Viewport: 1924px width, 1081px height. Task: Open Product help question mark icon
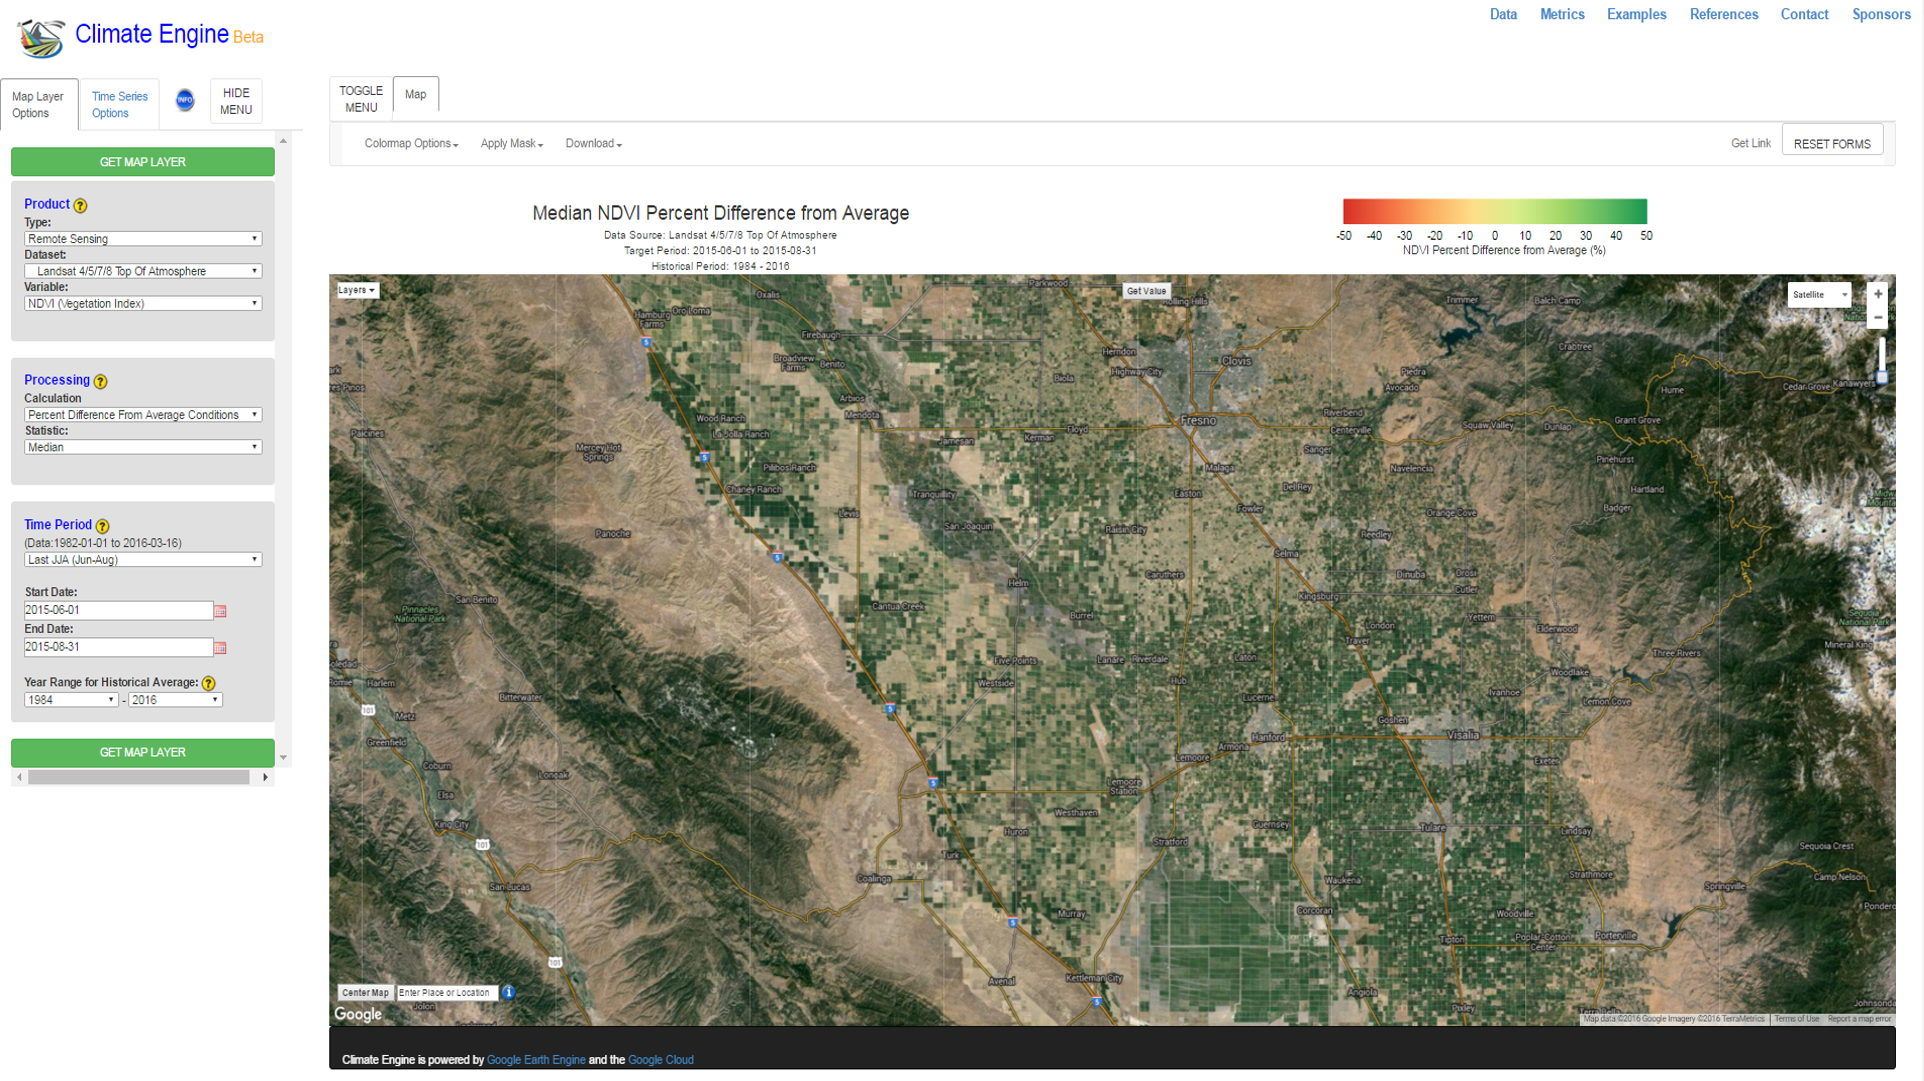click(80, 205)
